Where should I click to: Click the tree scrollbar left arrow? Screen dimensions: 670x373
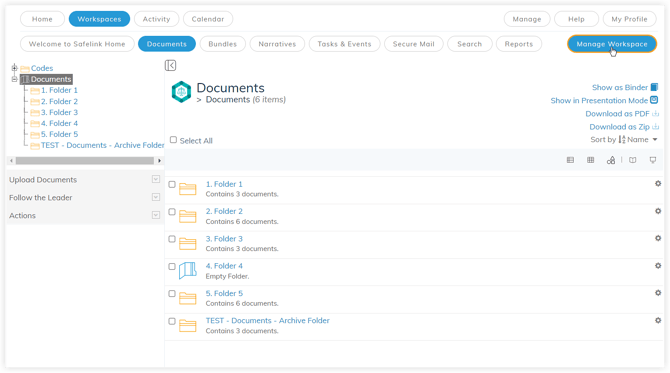coord(12,161)
